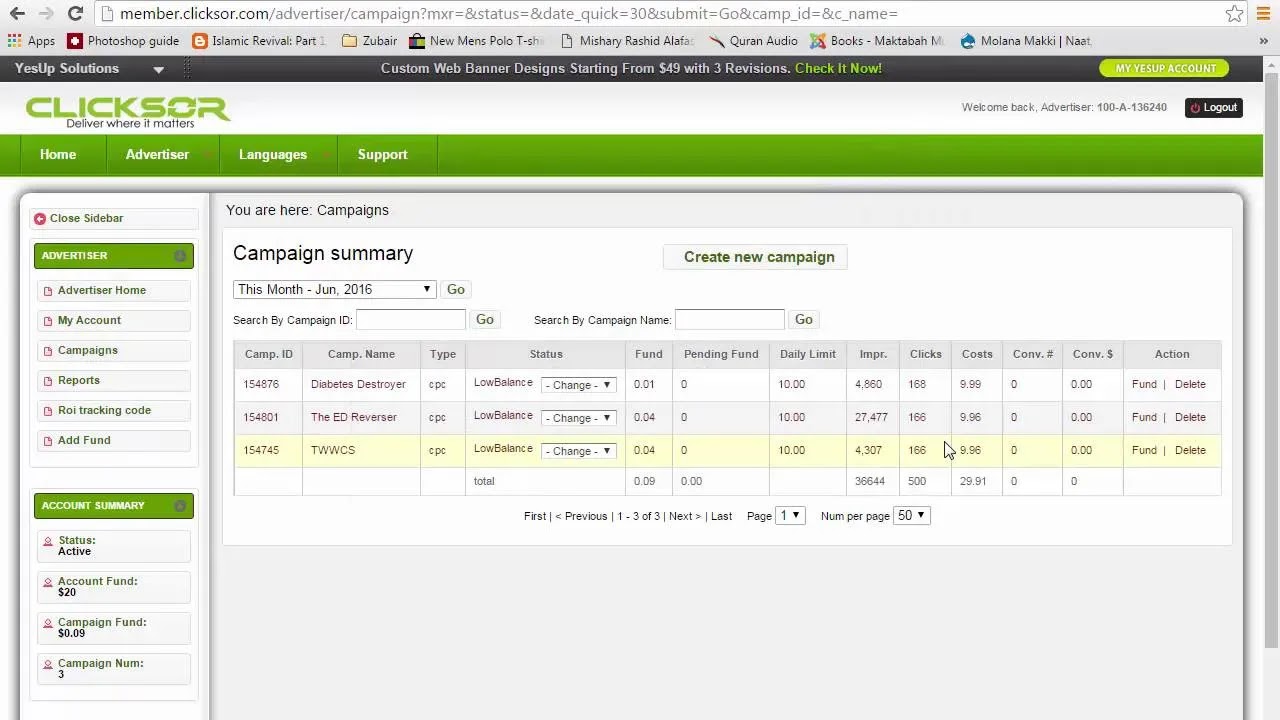Image resolution: width=1280 pixels, height=720 pixels.
Task: Click Fund for The ED Reverser campaign
Action: click(x=1144, y=417)
